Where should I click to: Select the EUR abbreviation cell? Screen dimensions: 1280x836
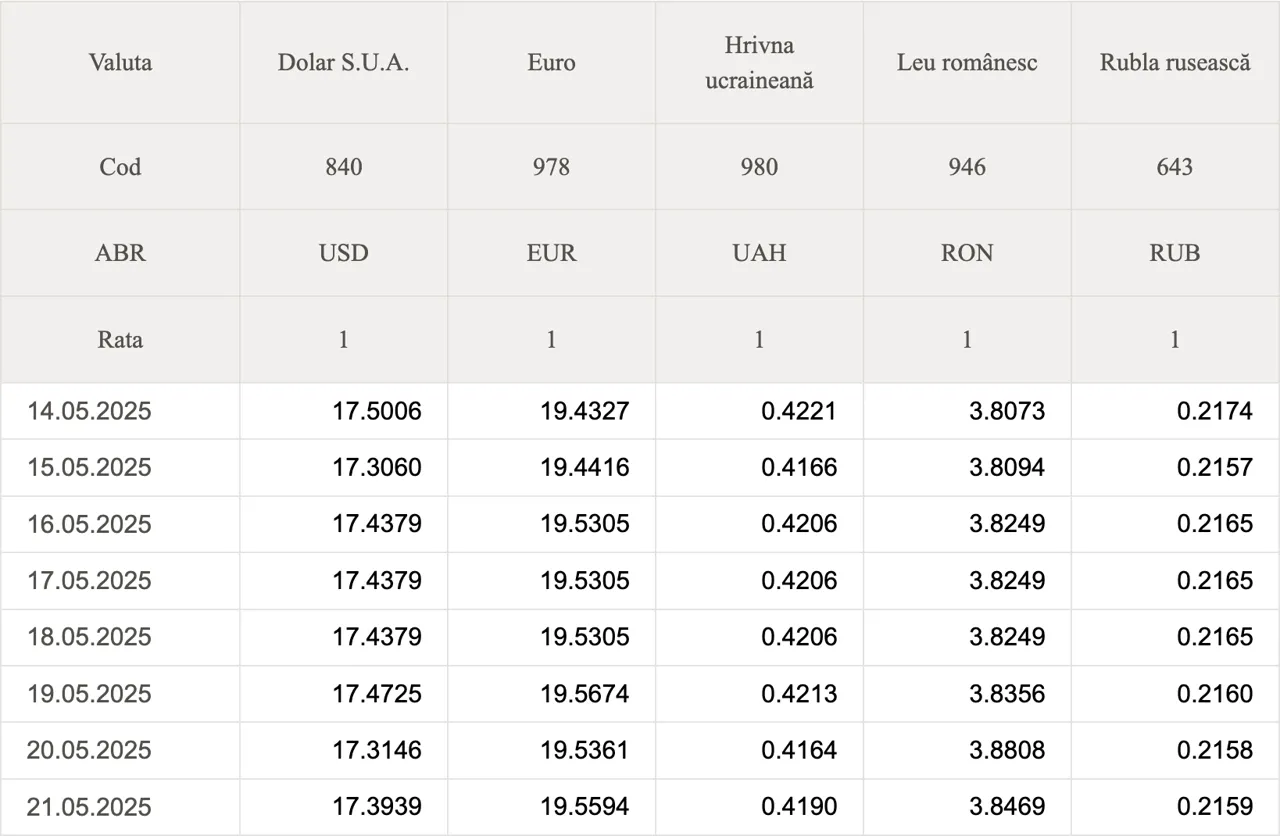(x=551, y=253)
